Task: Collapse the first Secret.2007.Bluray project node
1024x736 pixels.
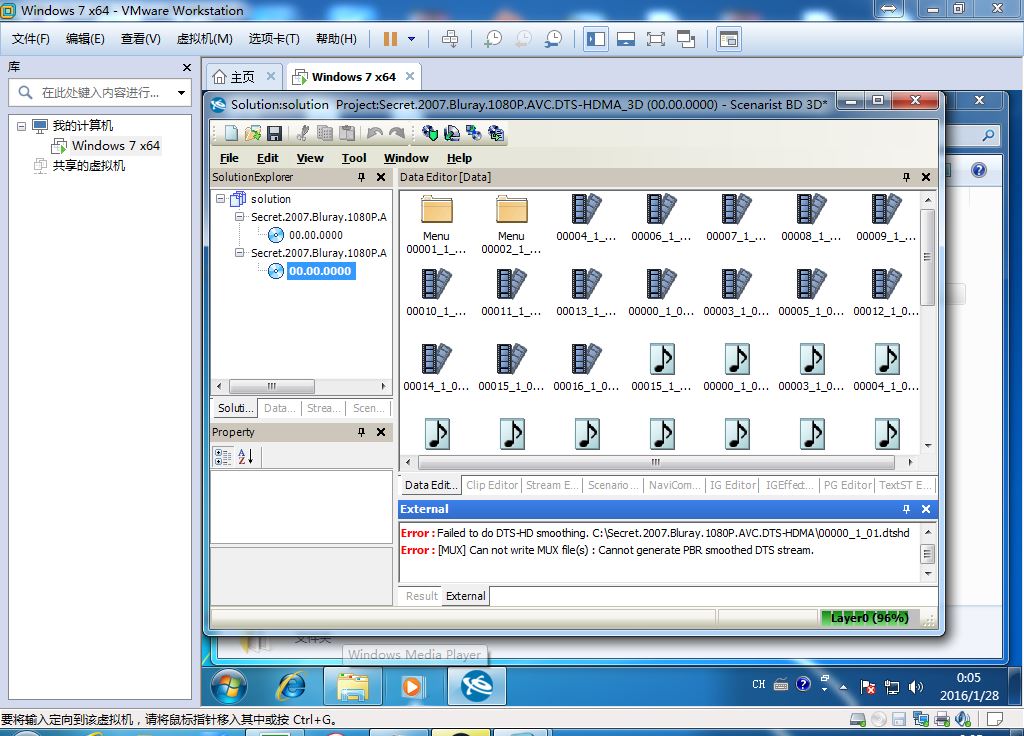Action: point(240,217)
